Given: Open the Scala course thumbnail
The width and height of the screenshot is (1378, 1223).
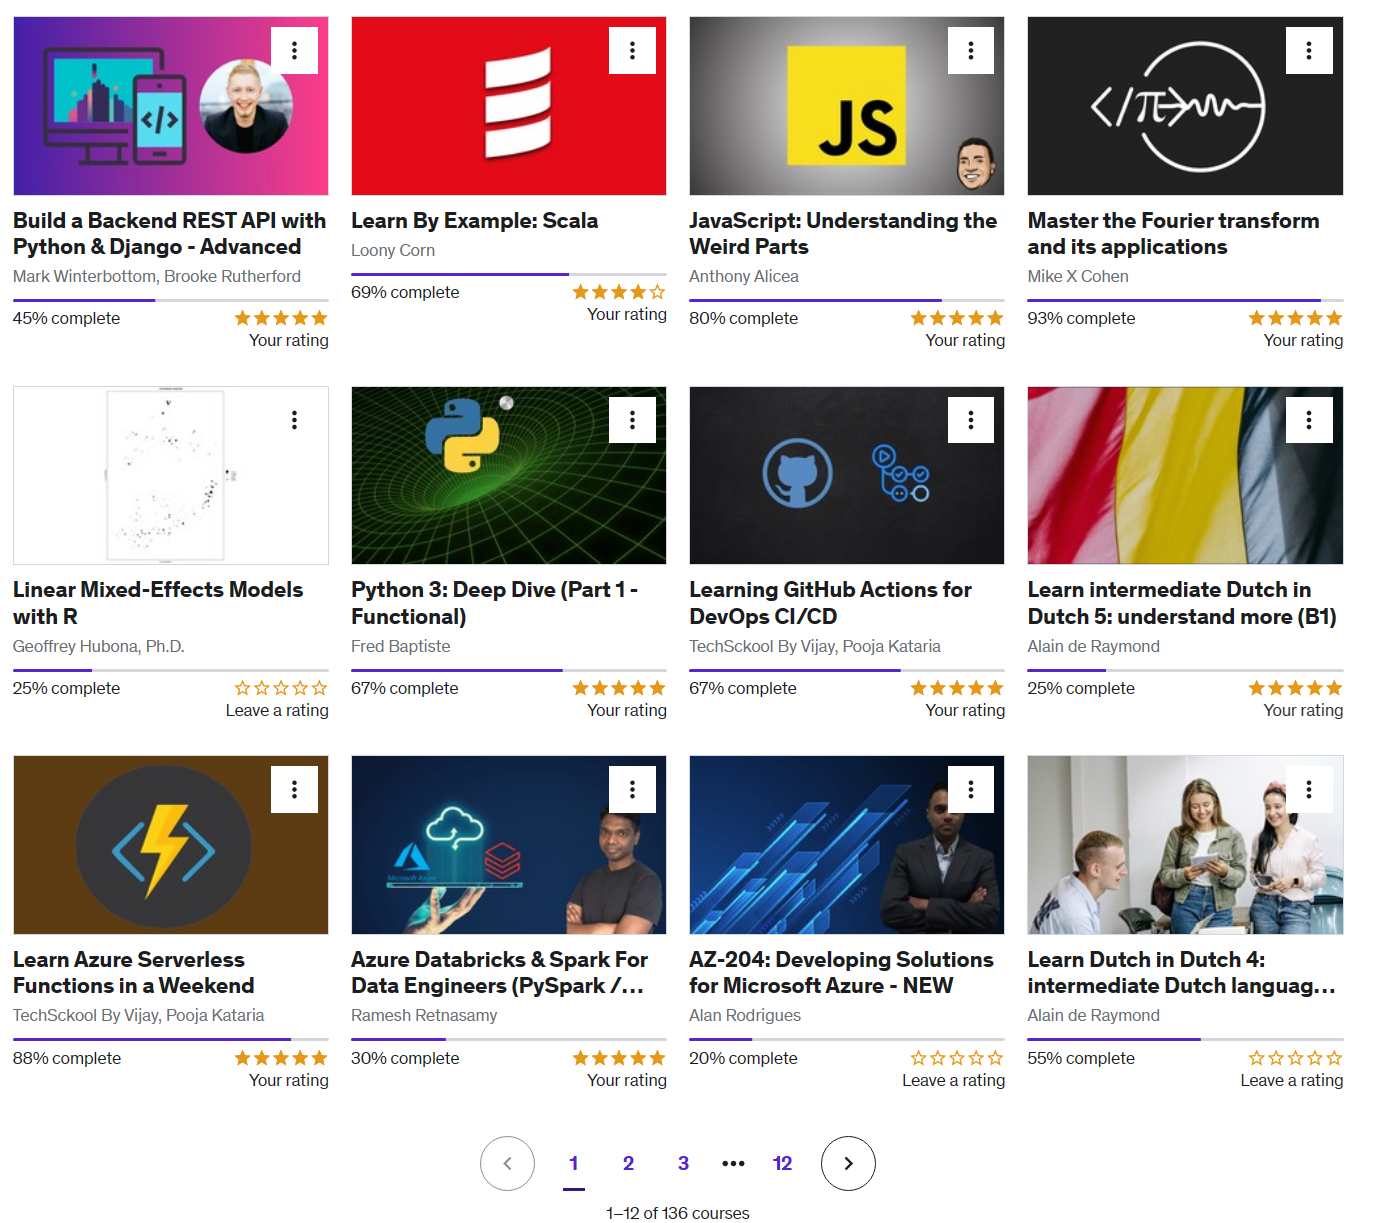Looking at the screenshot, I should [x=509, y=106].
